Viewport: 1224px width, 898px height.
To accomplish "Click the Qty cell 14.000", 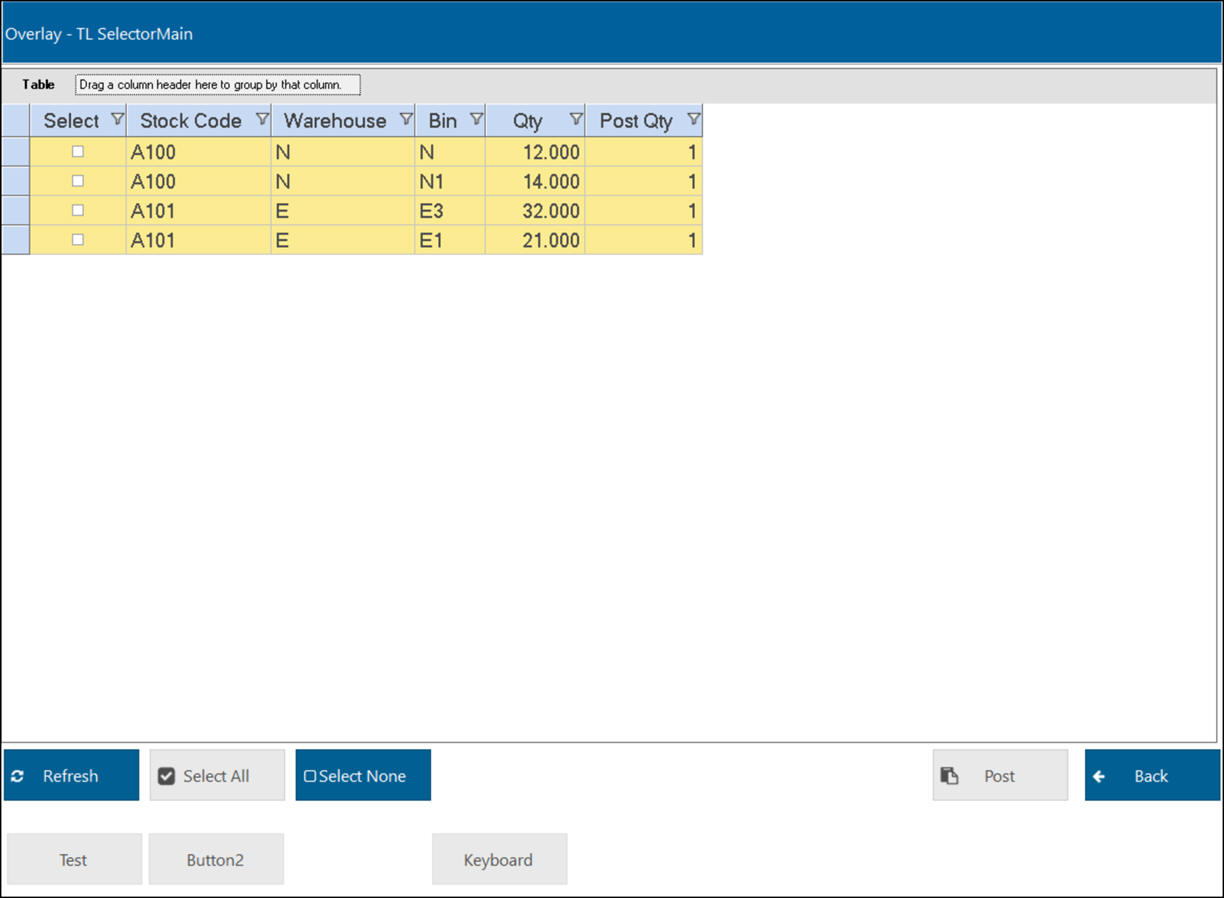I will 535,181.
